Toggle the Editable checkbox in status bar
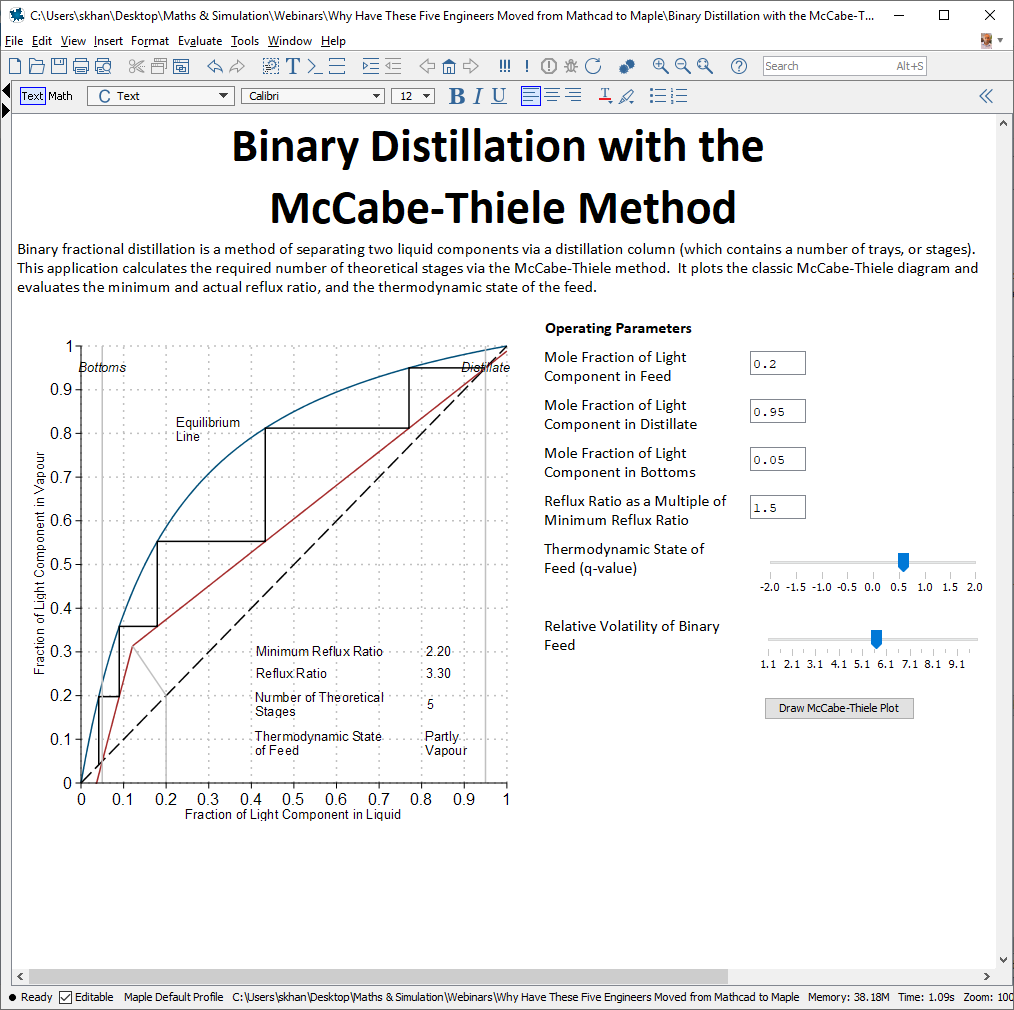1014x1010 pixels. [x=66, y=997]
